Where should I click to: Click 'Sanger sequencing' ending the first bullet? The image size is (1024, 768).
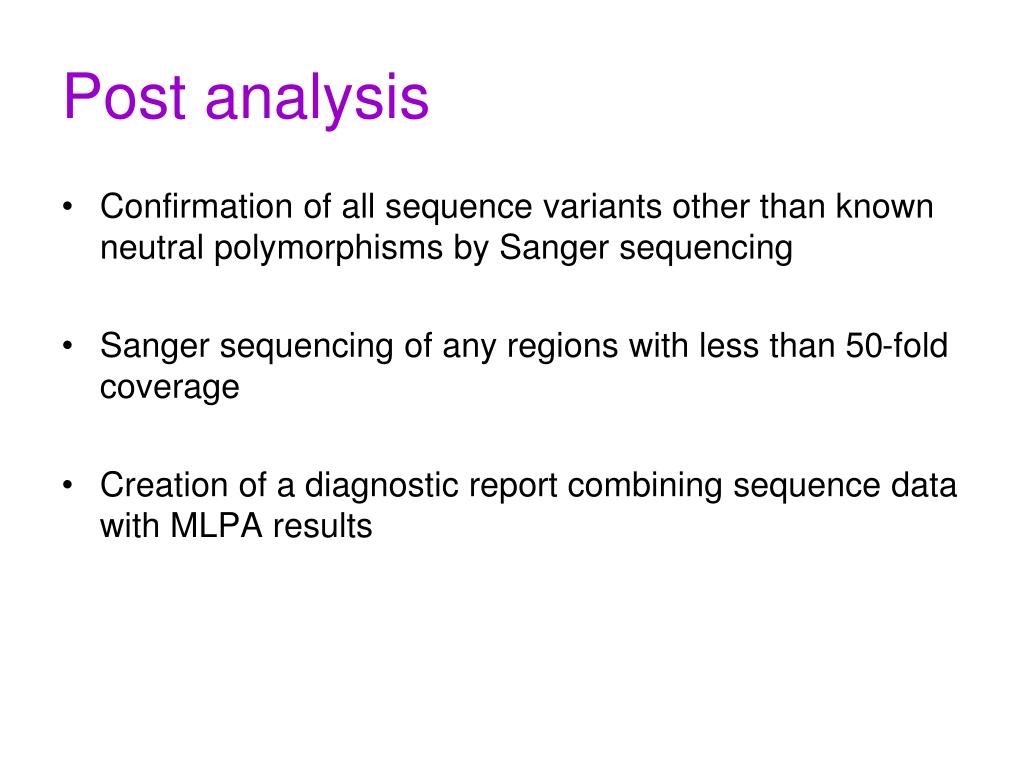[x=646, y=249]
